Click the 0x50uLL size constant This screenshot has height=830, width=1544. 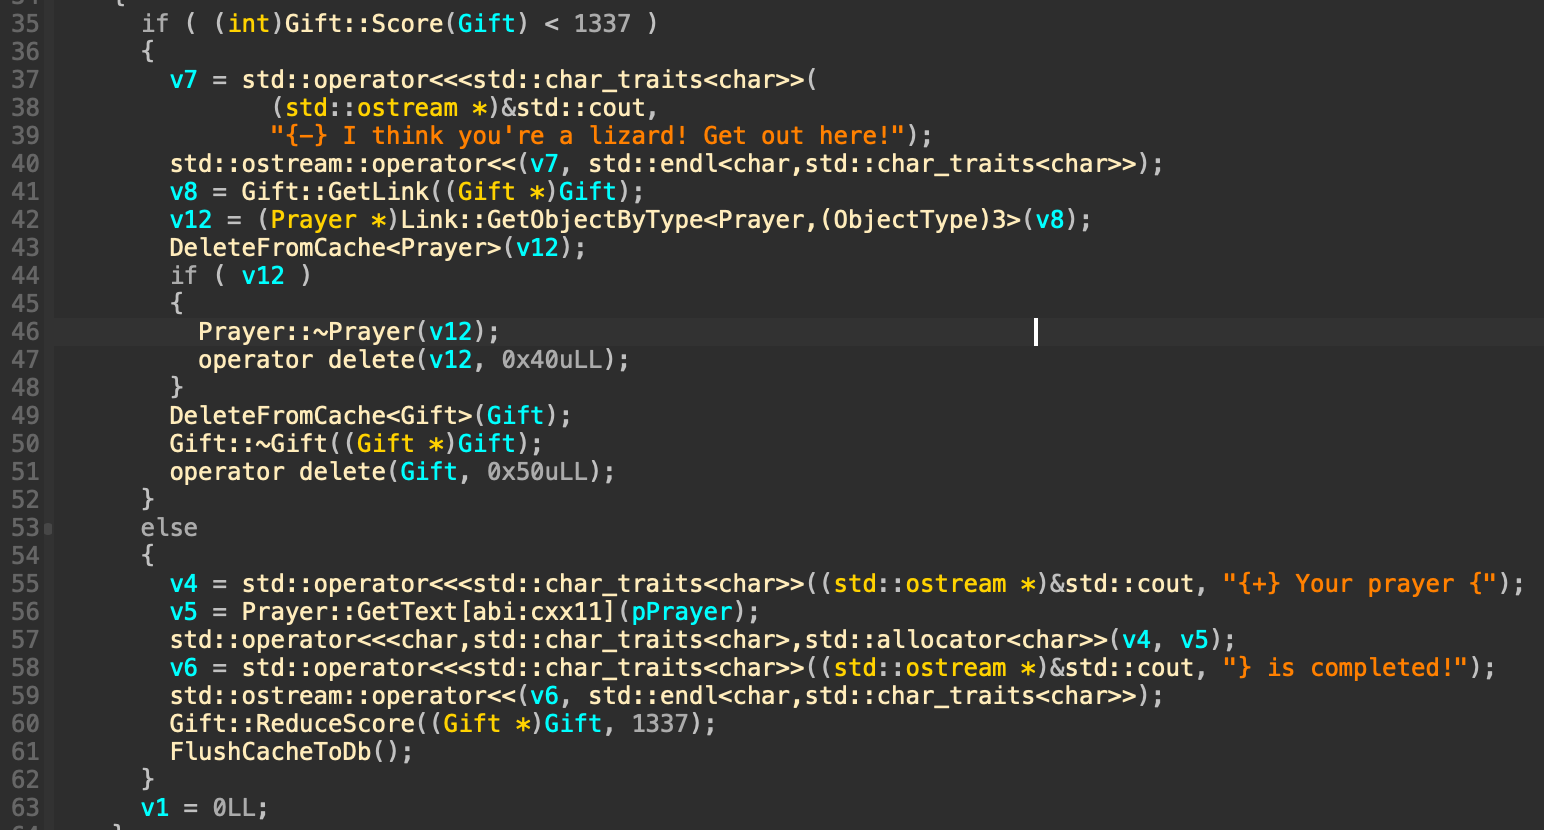537,471
